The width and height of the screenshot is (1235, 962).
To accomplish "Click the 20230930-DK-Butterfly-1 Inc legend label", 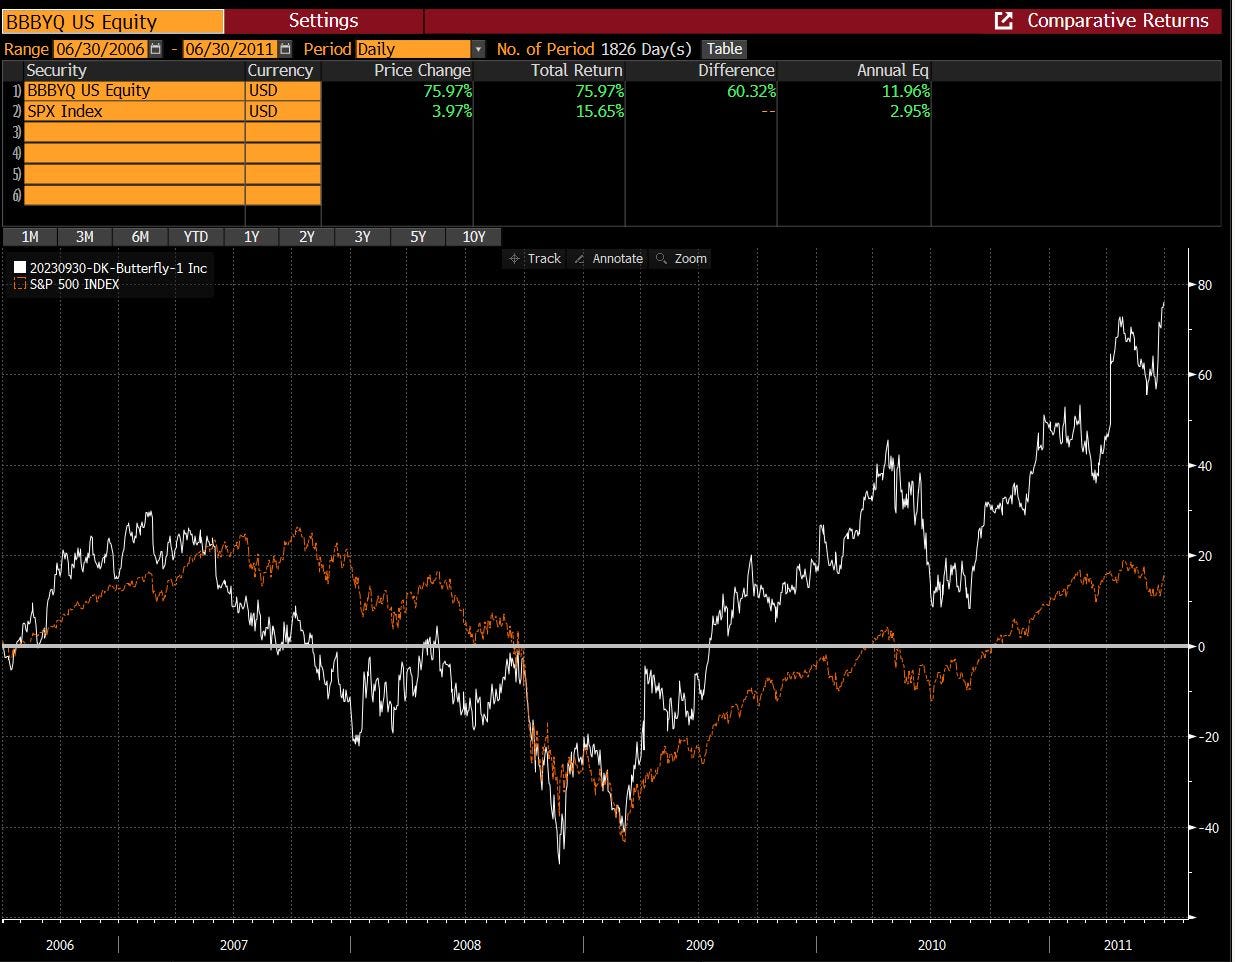I will click(118, 268).
